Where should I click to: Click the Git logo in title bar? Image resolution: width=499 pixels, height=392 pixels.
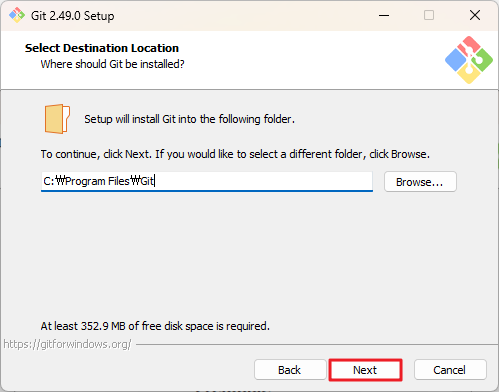coord(17,15)
